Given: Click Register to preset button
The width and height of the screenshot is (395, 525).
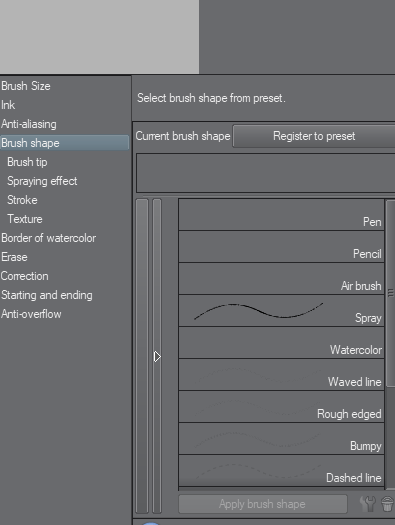Looking at the screenshot, I should coord(314,136).
